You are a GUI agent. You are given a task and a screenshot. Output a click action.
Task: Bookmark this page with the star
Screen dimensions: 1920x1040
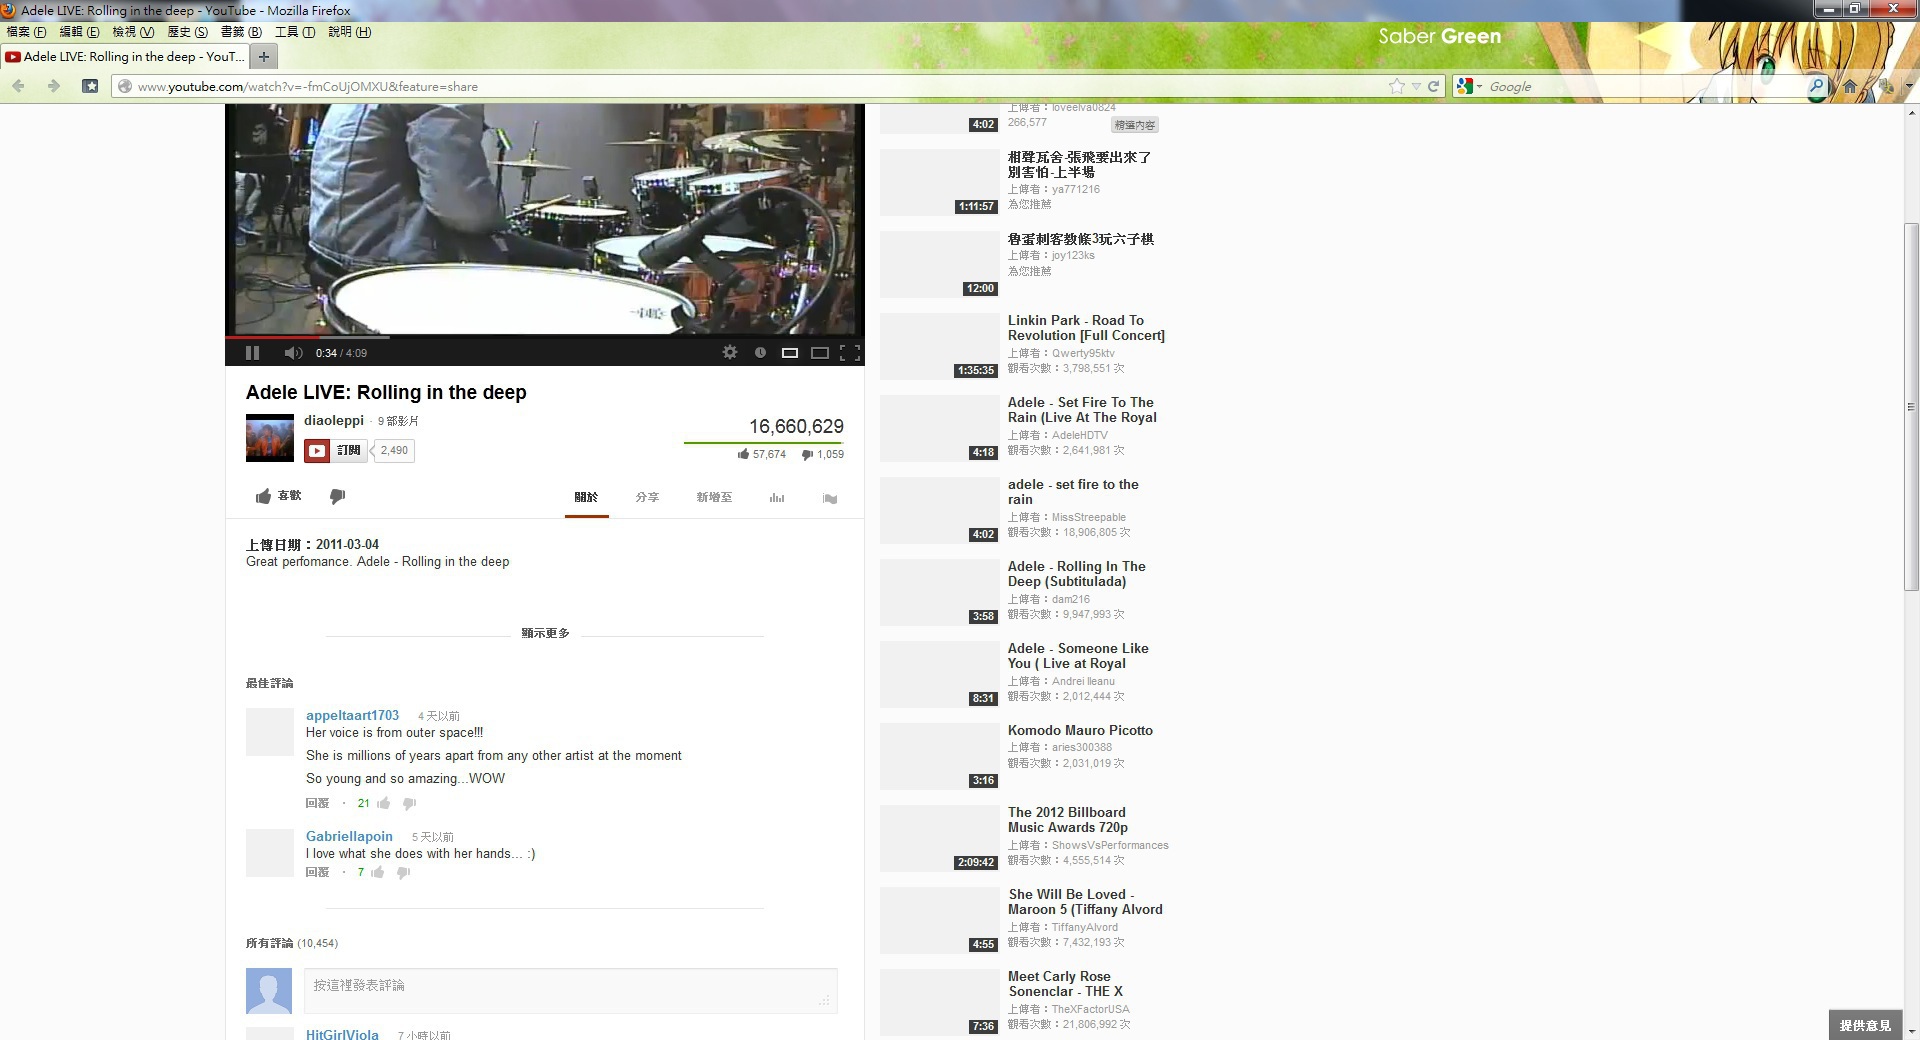pyautogui.click(x=1396, y=87)
